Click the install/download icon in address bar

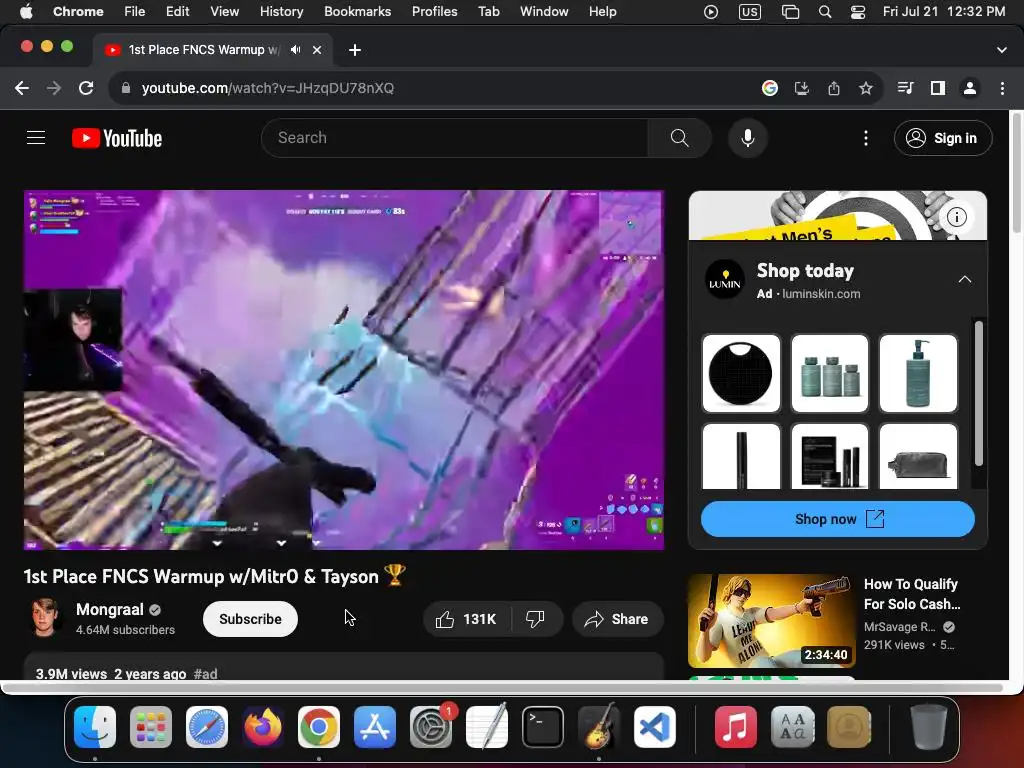click(802, 88)
